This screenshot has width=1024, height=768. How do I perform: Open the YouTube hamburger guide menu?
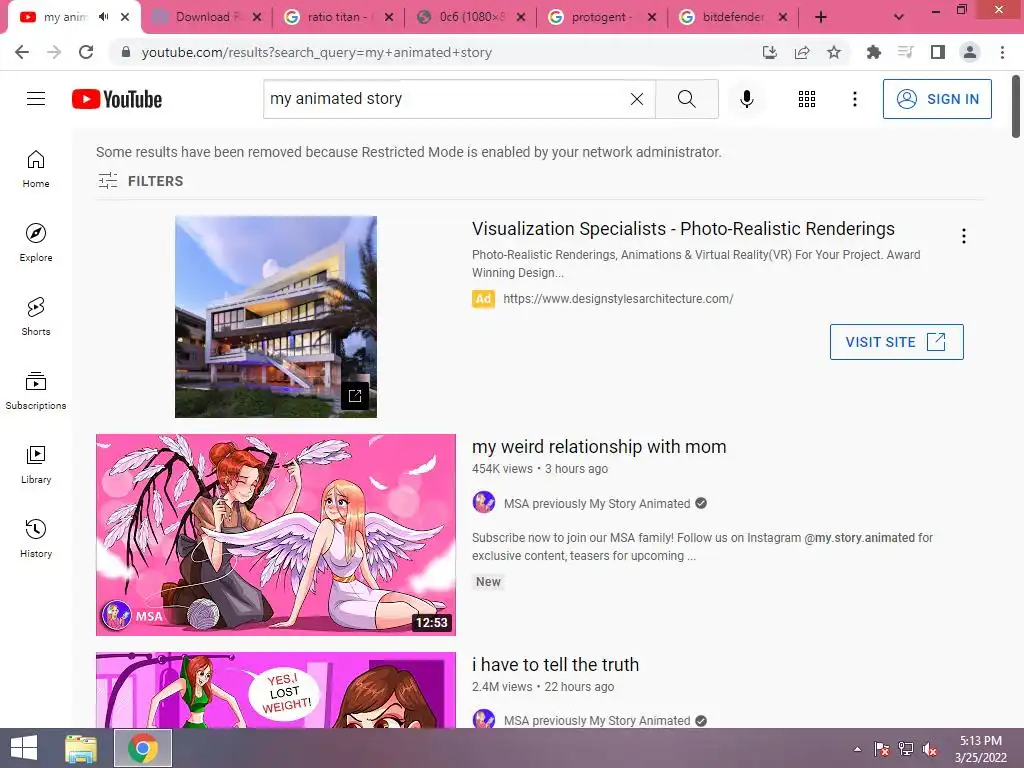click(x=36, y=99)
